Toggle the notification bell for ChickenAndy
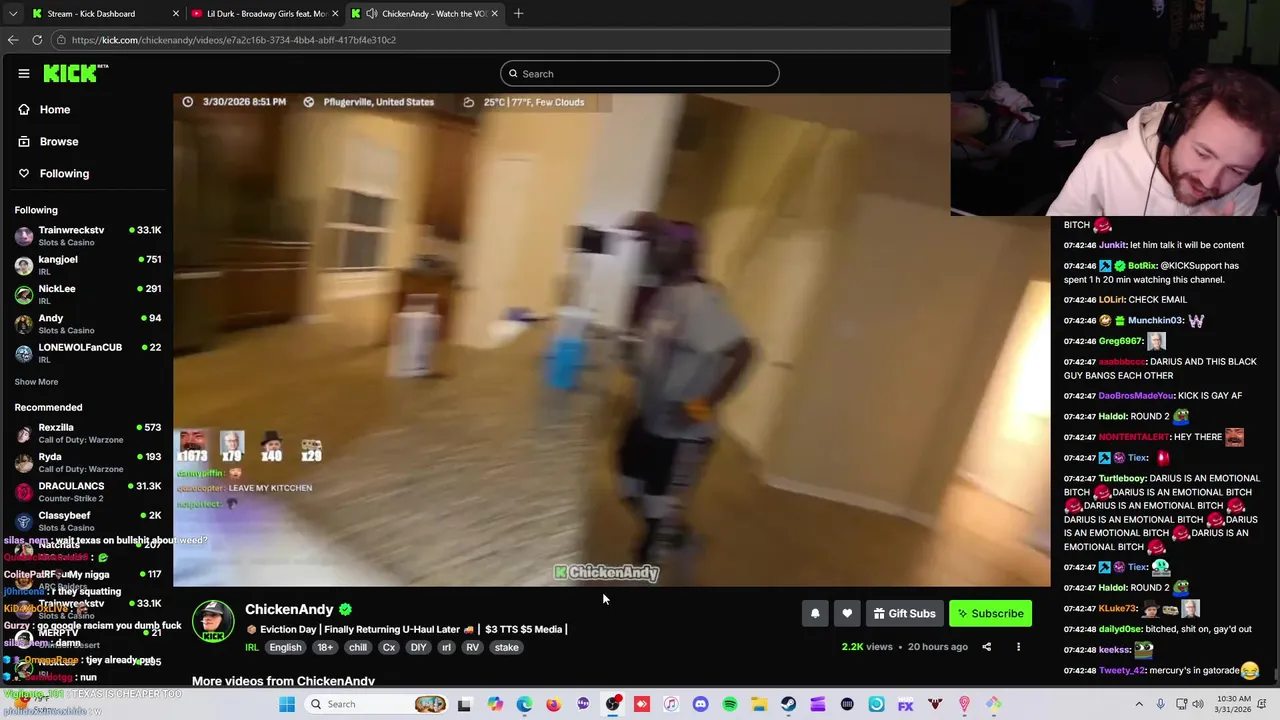The image size is (1280, 720). pyautogui.click(x=815, y=613)
